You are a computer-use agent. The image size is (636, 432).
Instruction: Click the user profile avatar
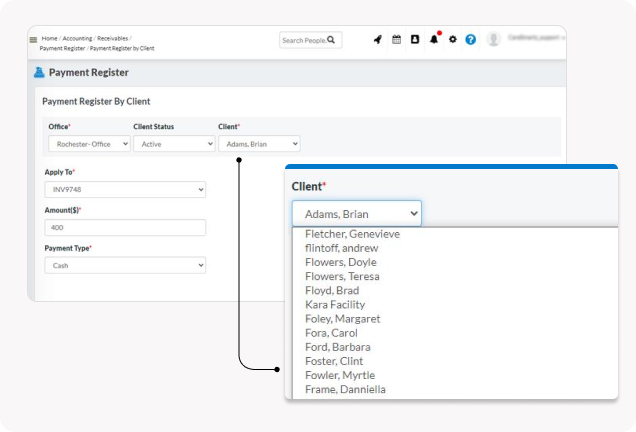coord(493,40)
